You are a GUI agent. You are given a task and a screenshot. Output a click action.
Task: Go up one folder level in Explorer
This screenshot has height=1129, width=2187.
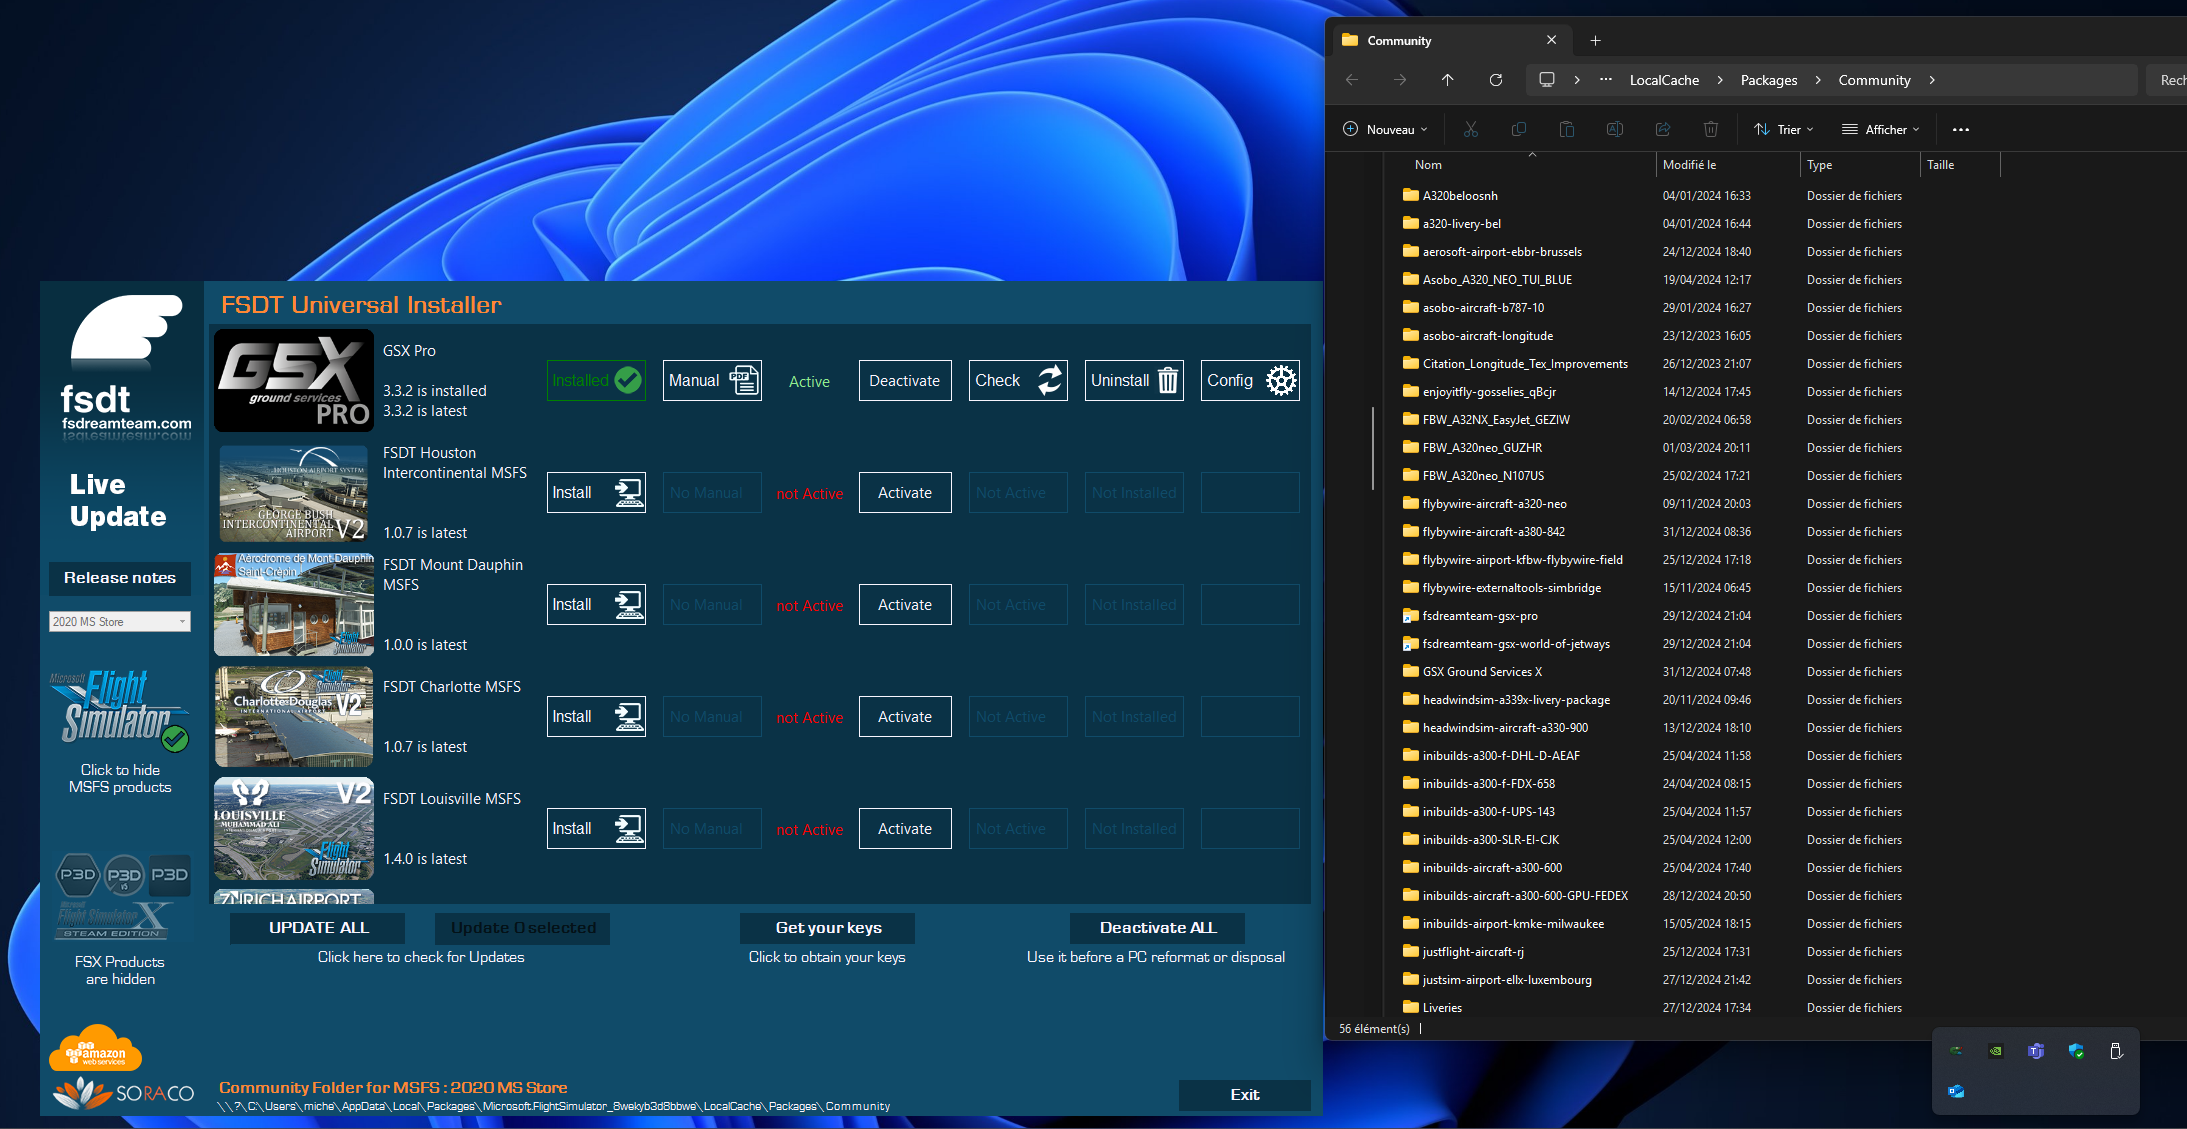[1447, 80]
